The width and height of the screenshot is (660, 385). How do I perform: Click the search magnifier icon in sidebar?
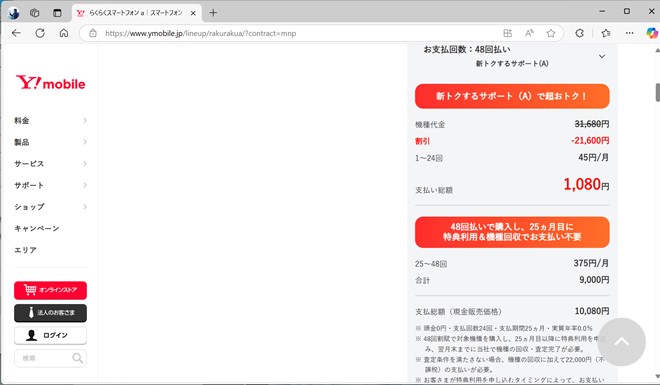[x=77, y=358]
